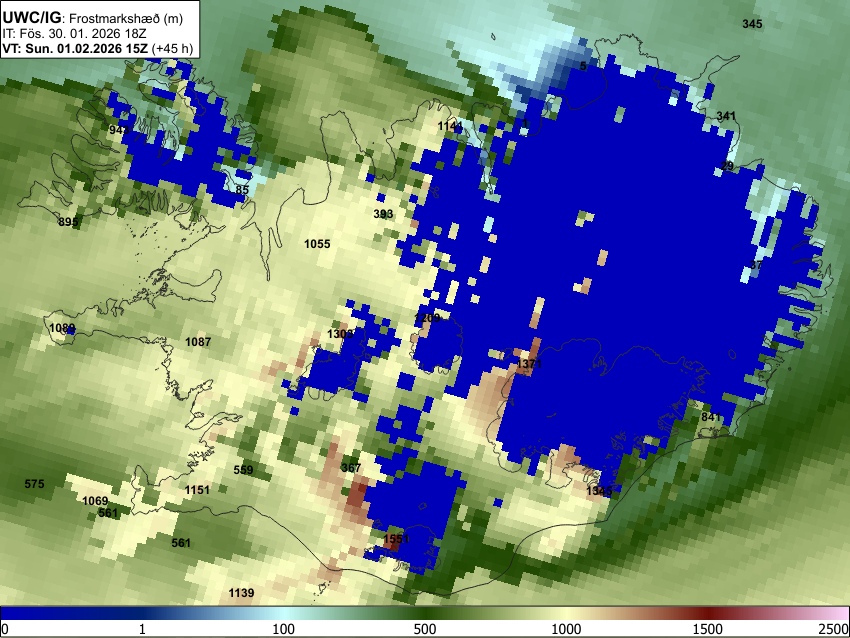
Task: Click the 'UWC/IG: Frostmarkshæð (m)' title text
Action: pos(93,17)
